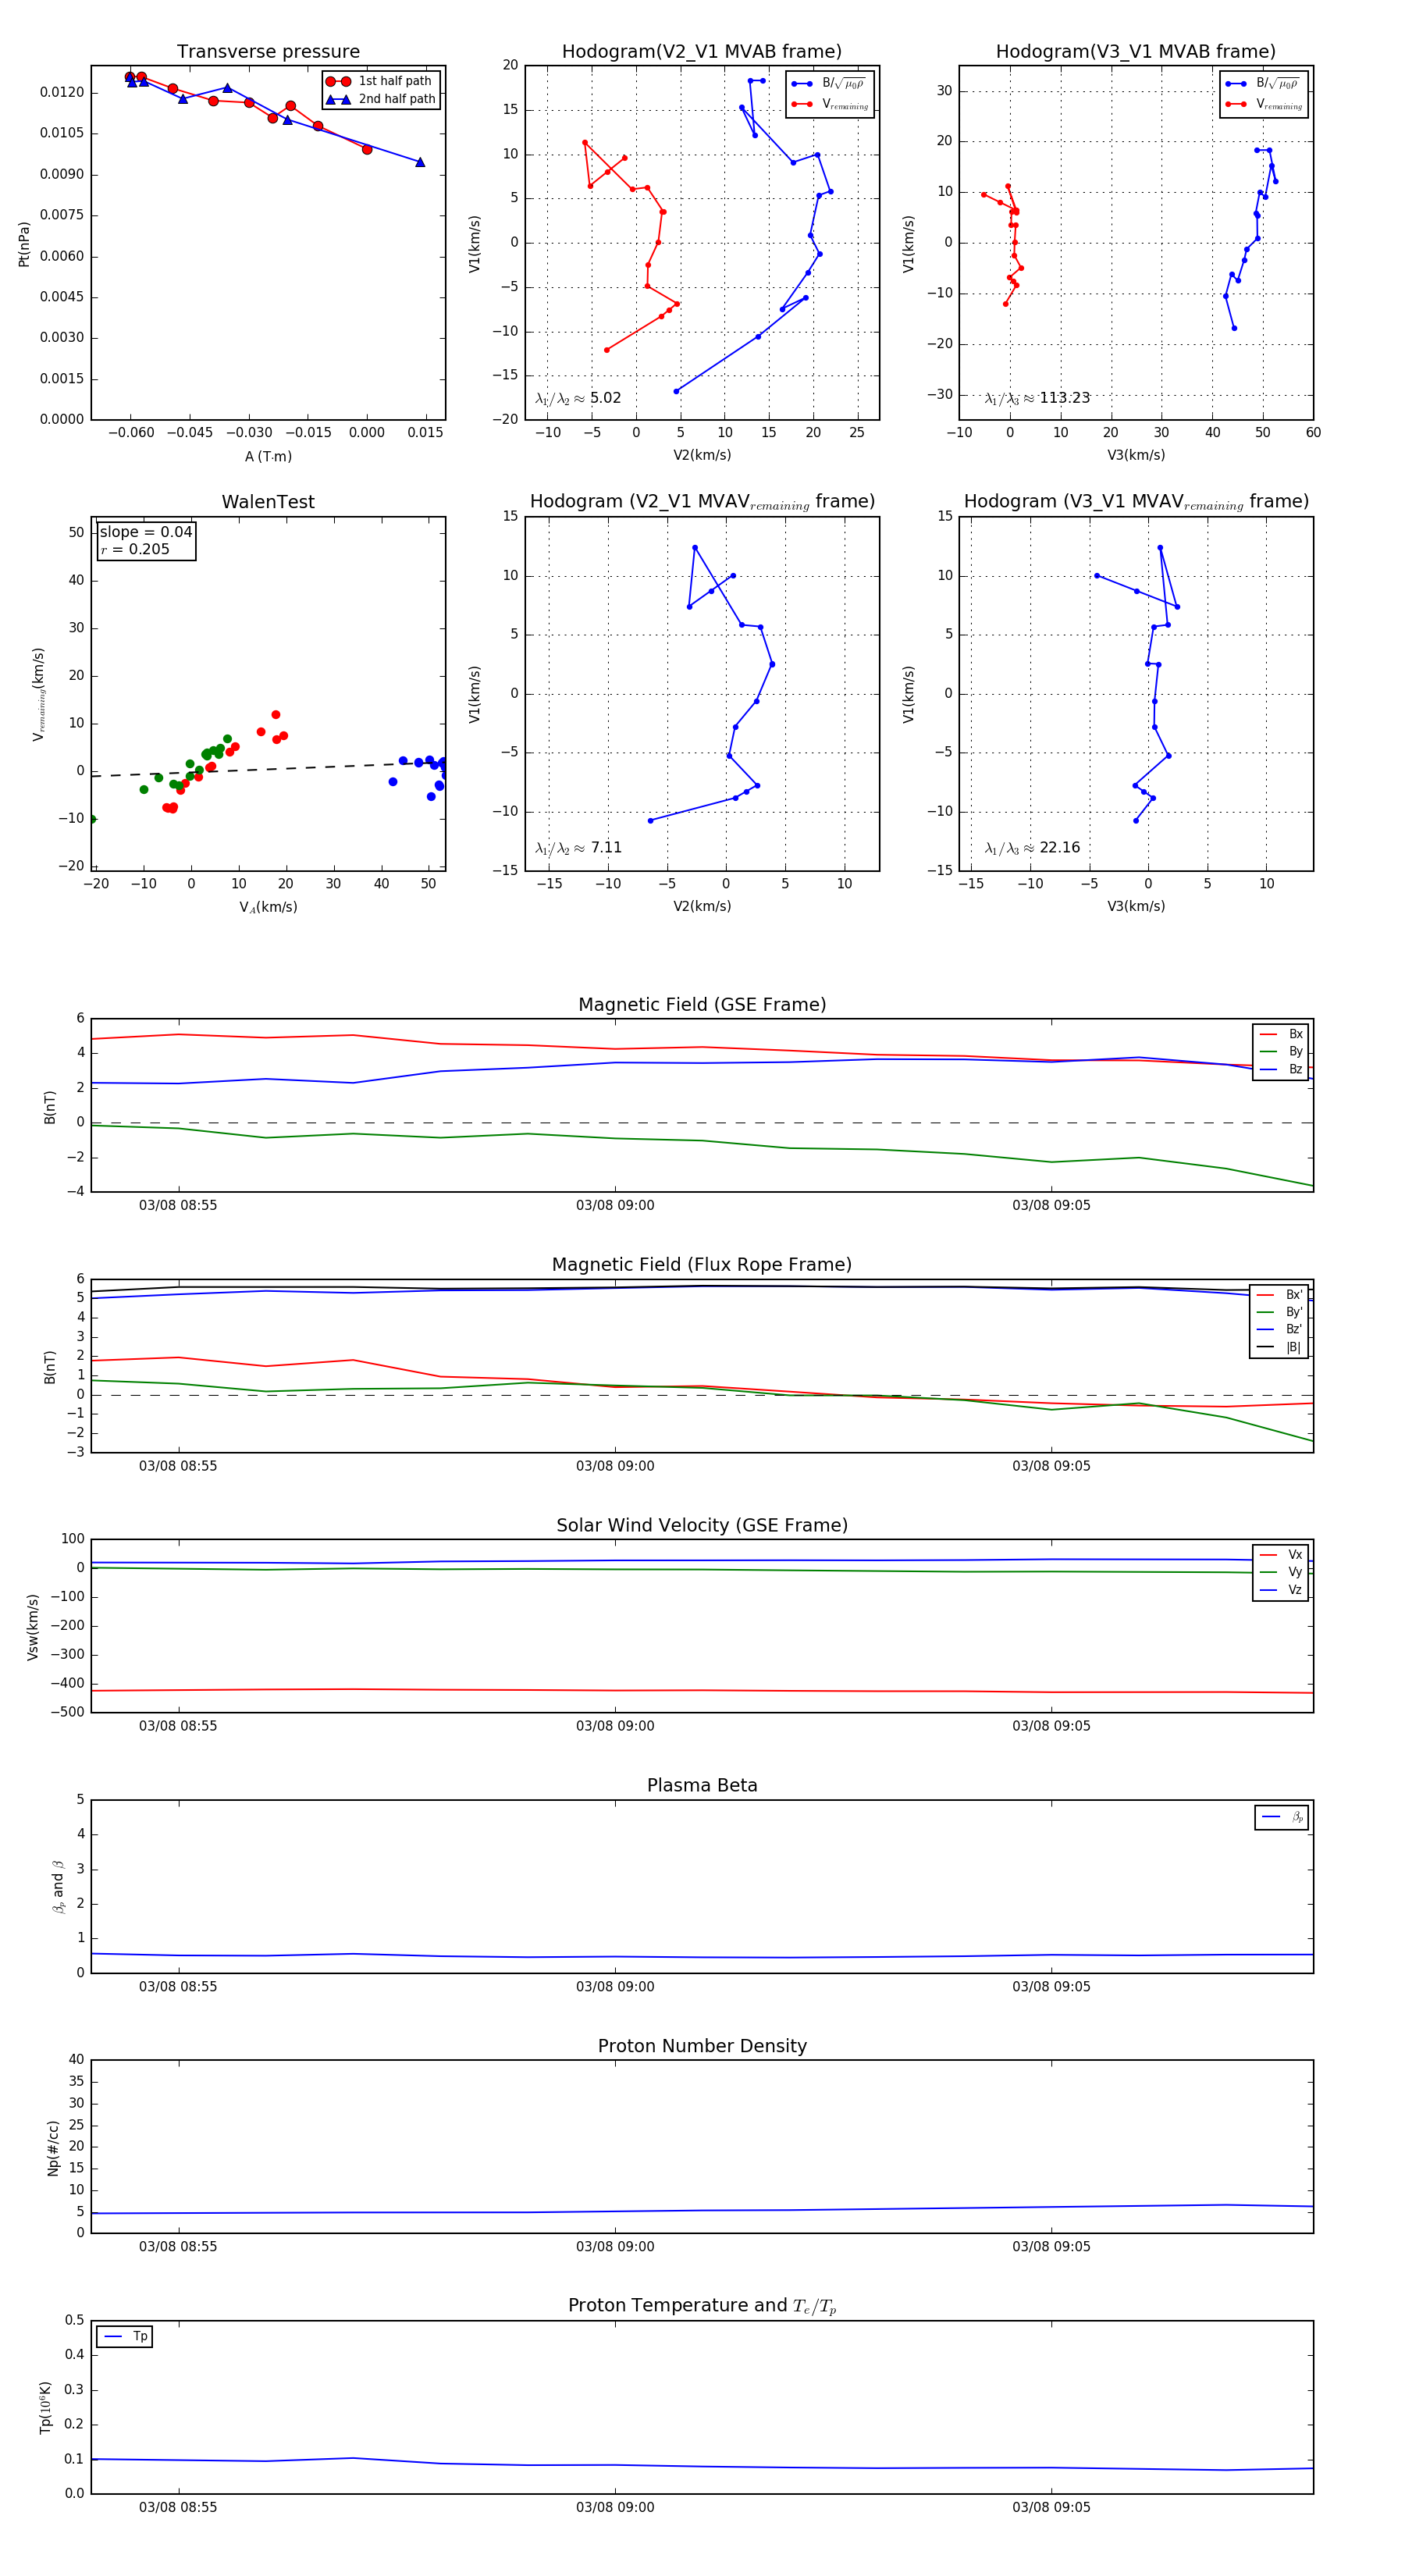
Task: Click the WalenTest "V_A(km/s)" x-axis label
Action: (268, 908)
